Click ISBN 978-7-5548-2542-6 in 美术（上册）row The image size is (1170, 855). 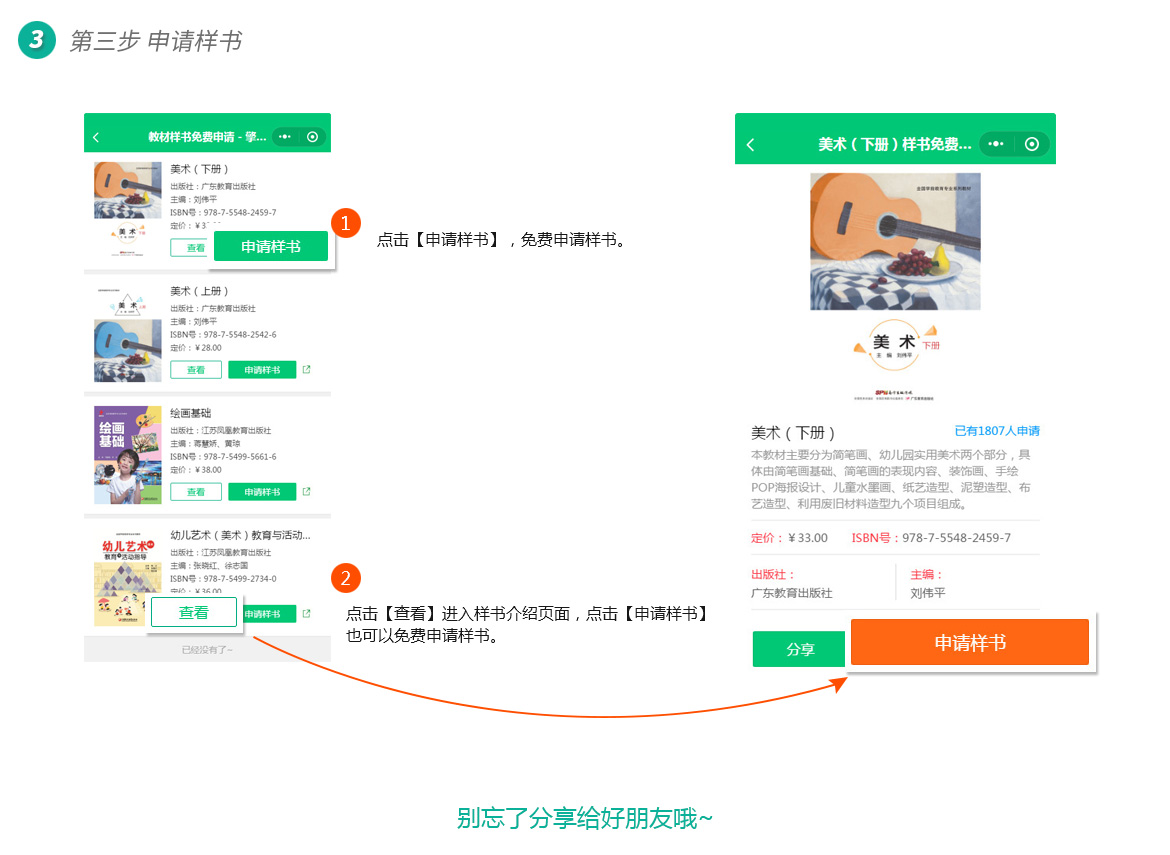click(x=223, y=334)
